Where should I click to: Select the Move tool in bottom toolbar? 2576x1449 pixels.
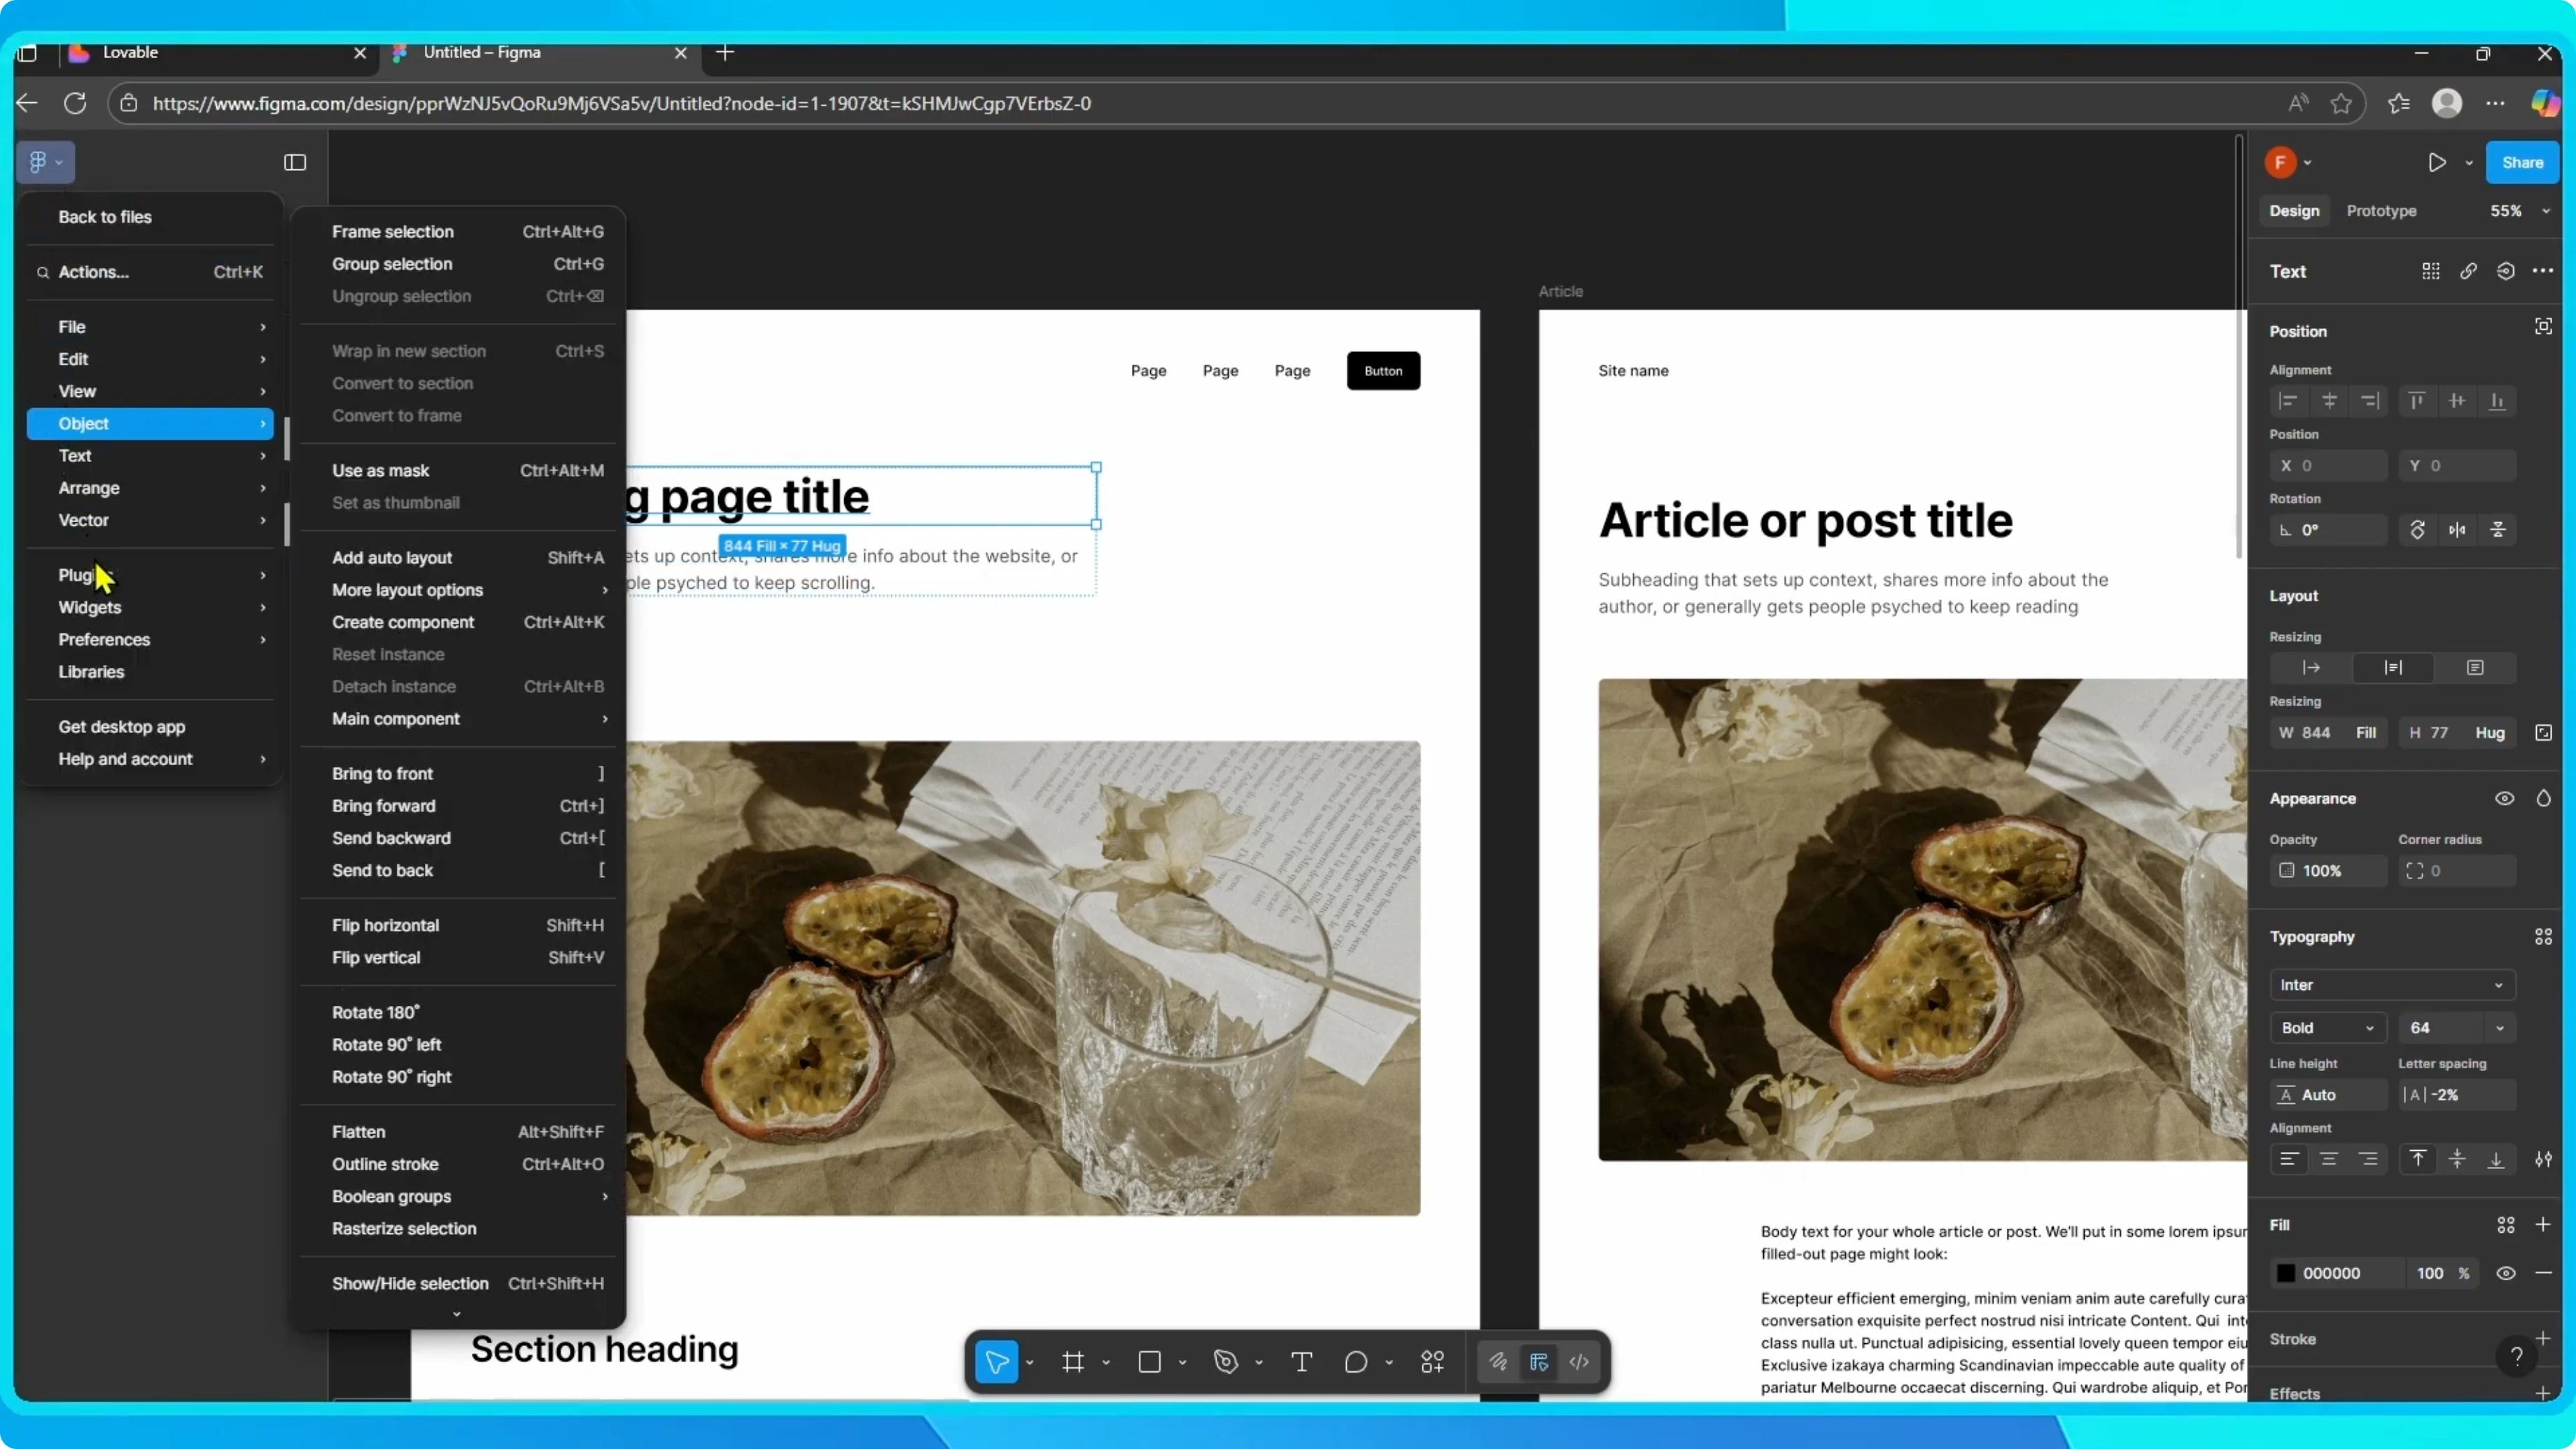[997, 1361]
